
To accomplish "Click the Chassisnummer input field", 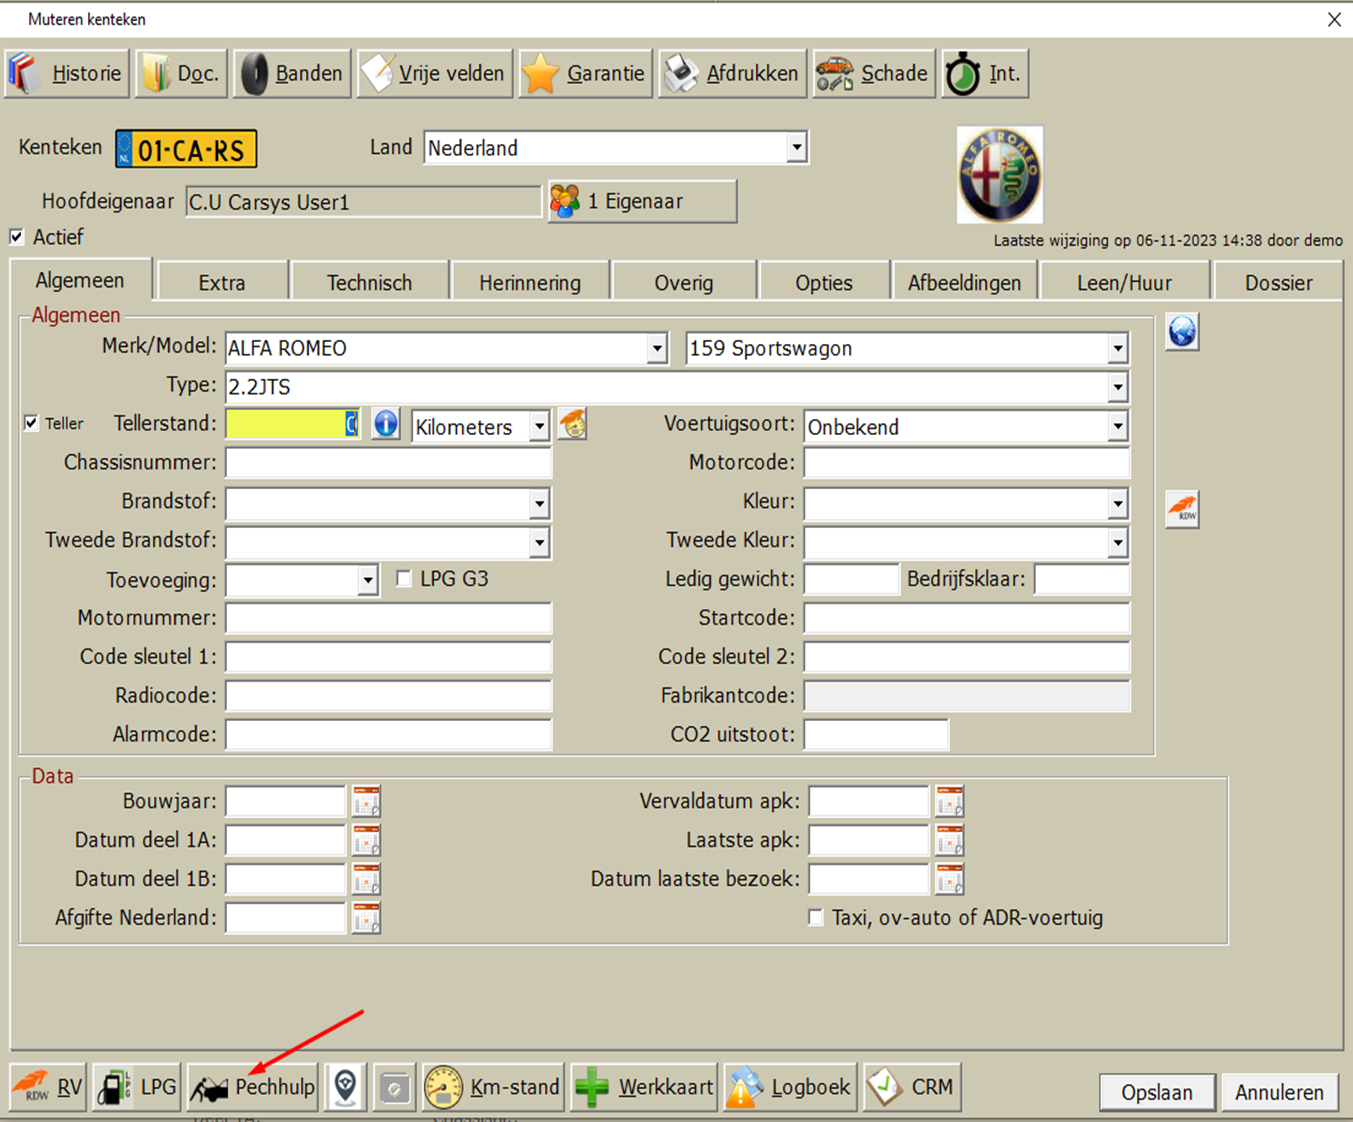I will [x=388, y=463].
